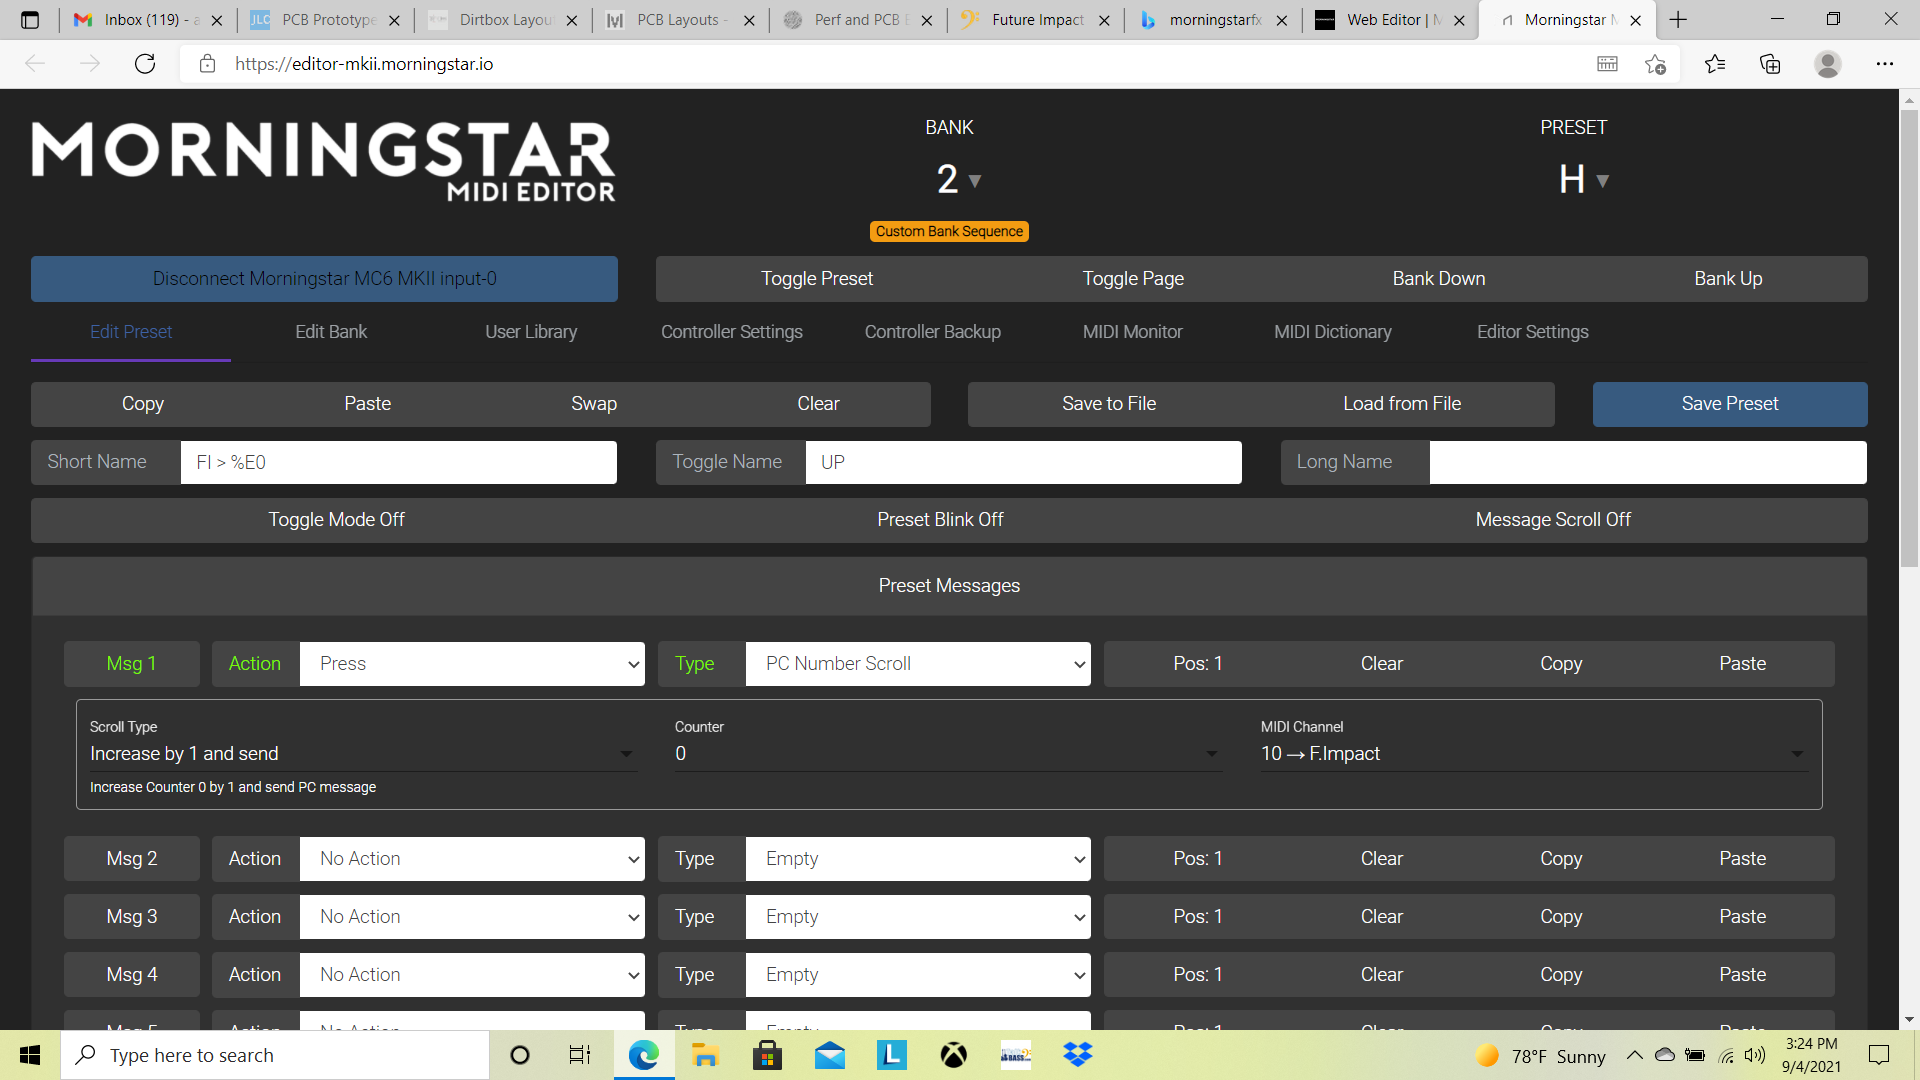Image resolution: width=1920 pixels, height=1080 pixels.
Task: Open Msg 3 Type dropdown
Action: tap(918, 917)
